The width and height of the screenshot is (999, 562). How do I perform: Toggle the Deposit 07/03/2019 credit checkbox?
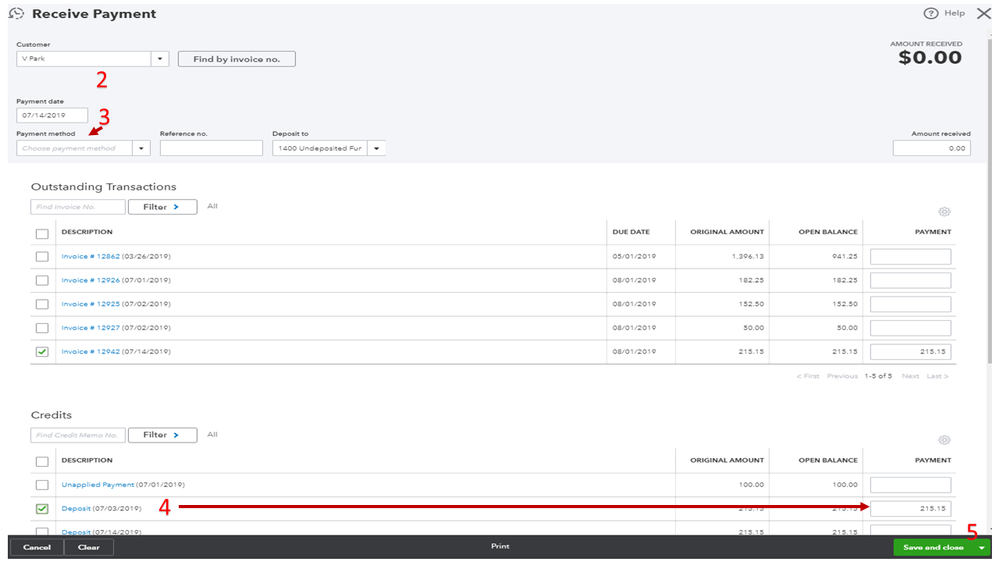(42, 509)
